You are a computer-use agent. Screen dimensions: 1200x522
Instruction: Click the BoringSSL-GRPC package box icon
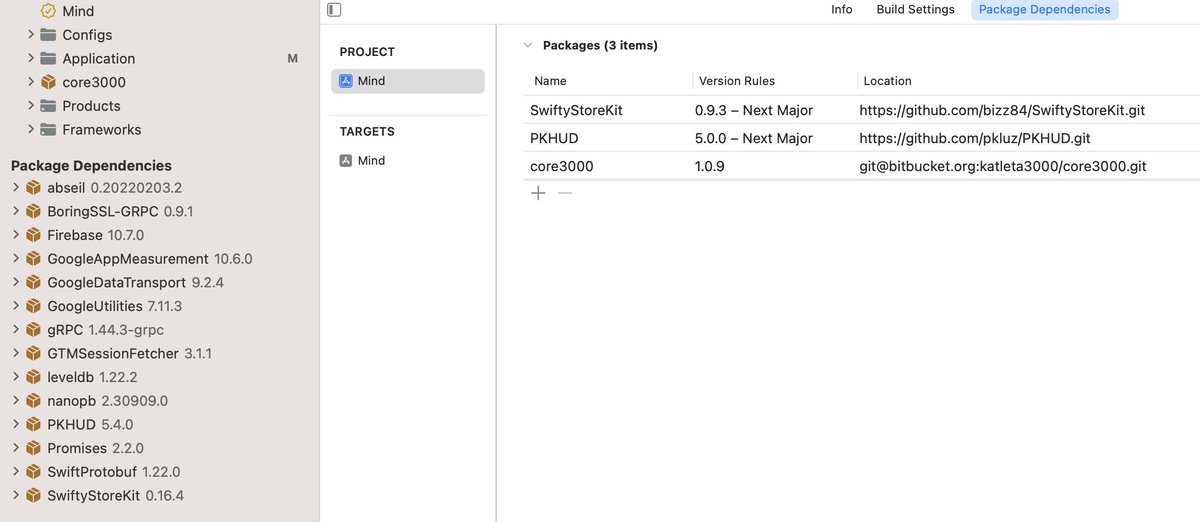(x=33, y=211)
